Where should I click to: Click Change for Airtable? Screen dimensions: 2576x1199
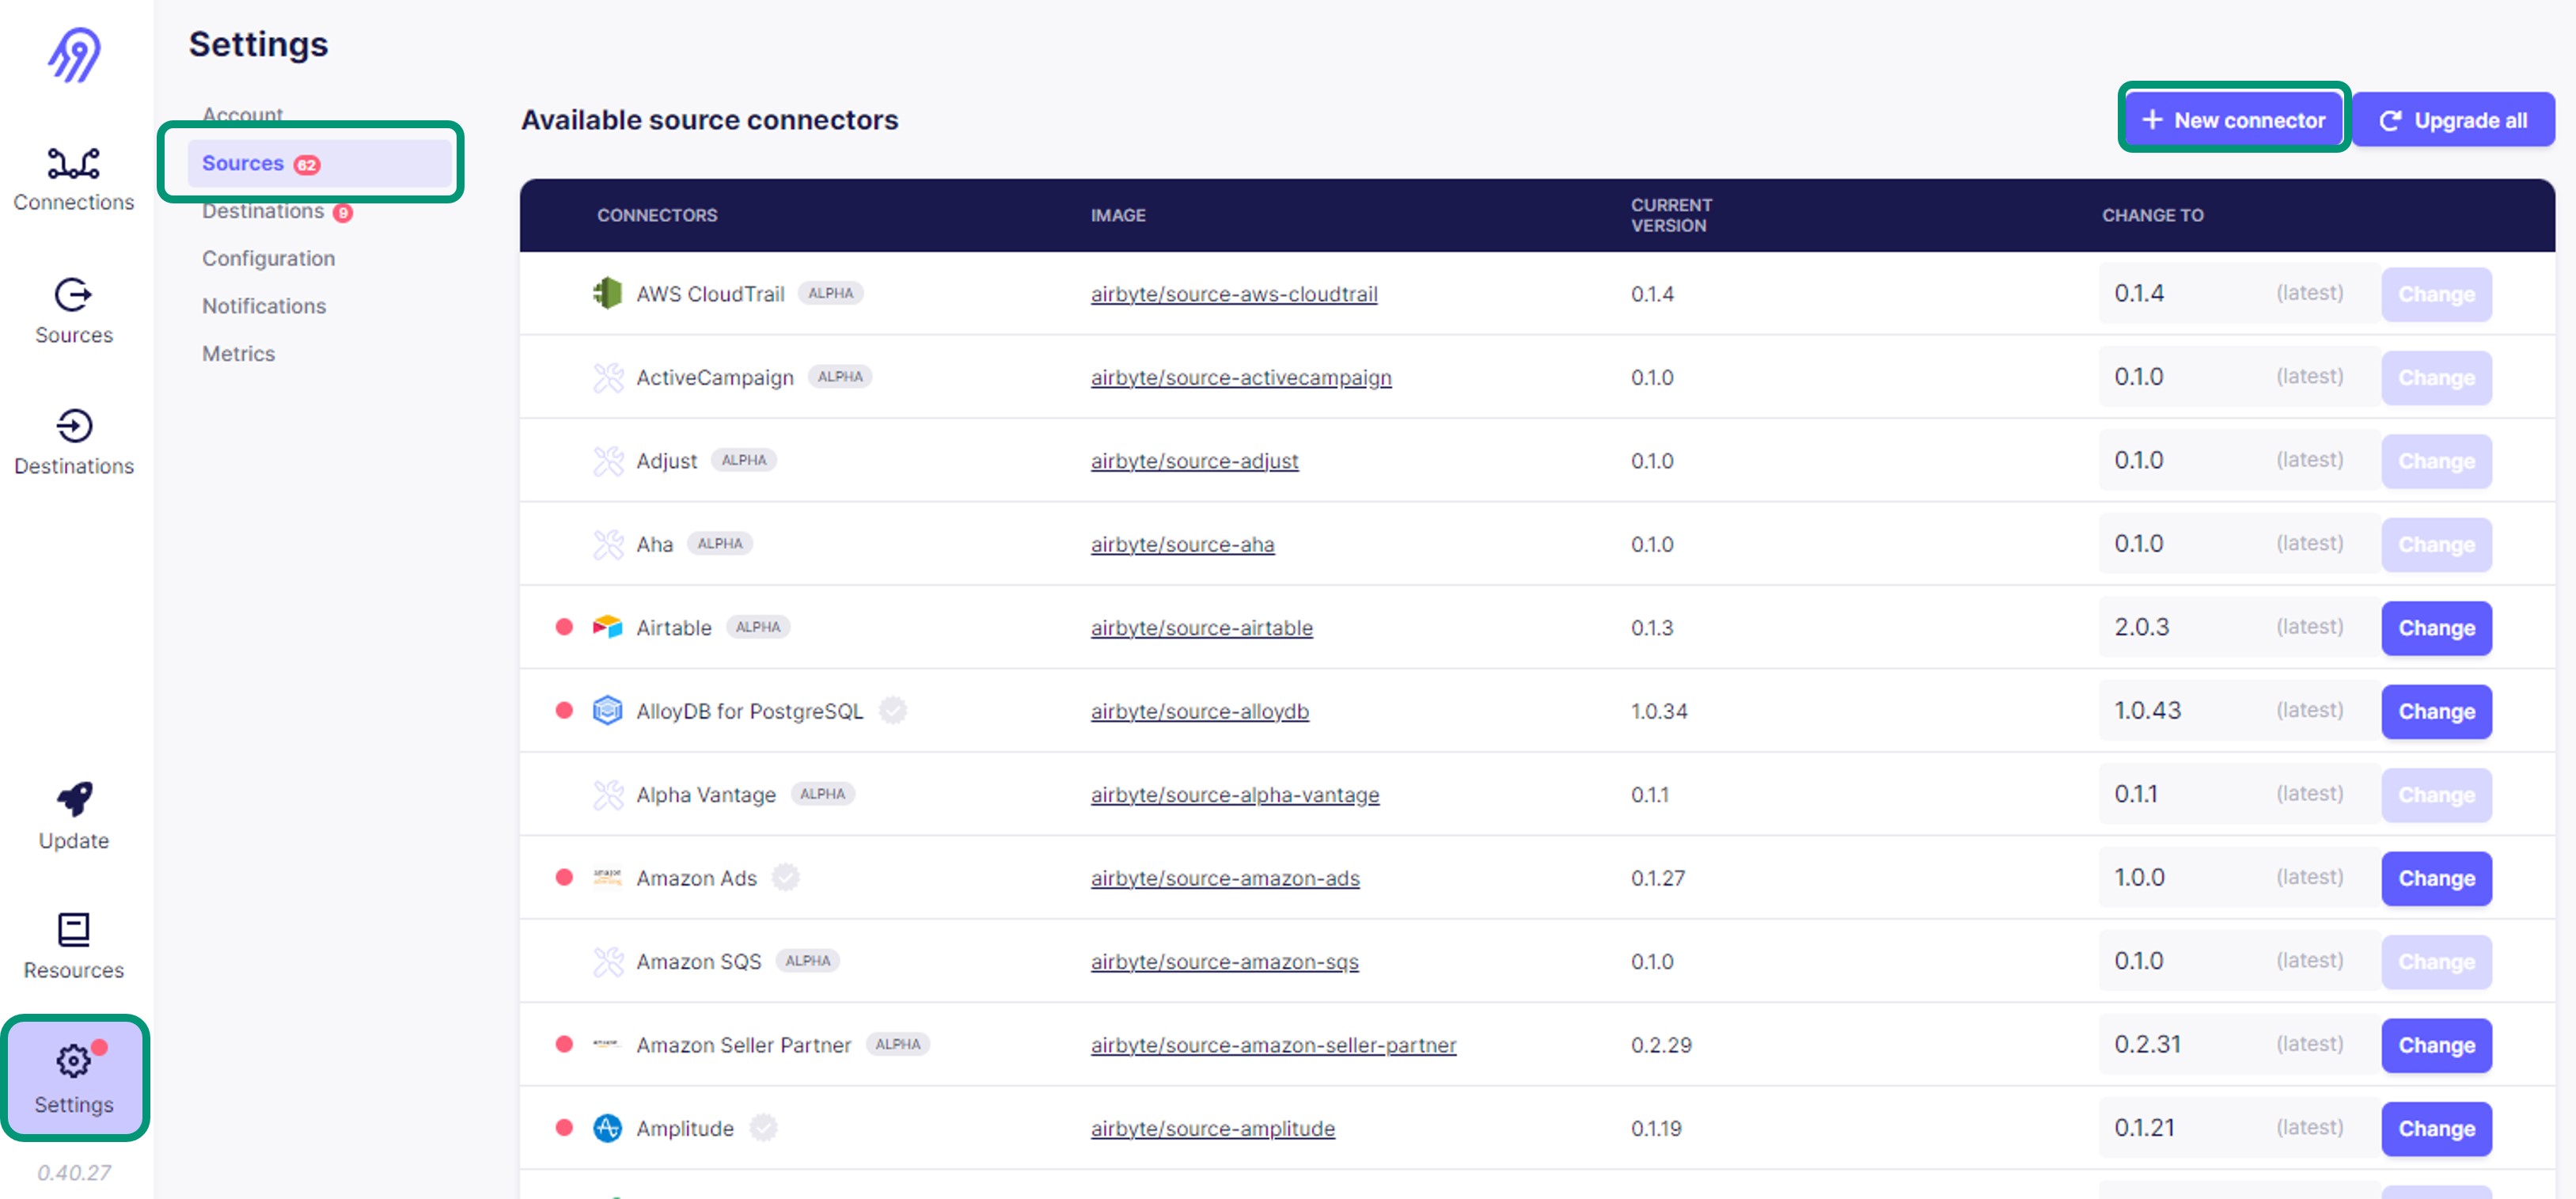pyautogui.click(x=2436, y=628)
